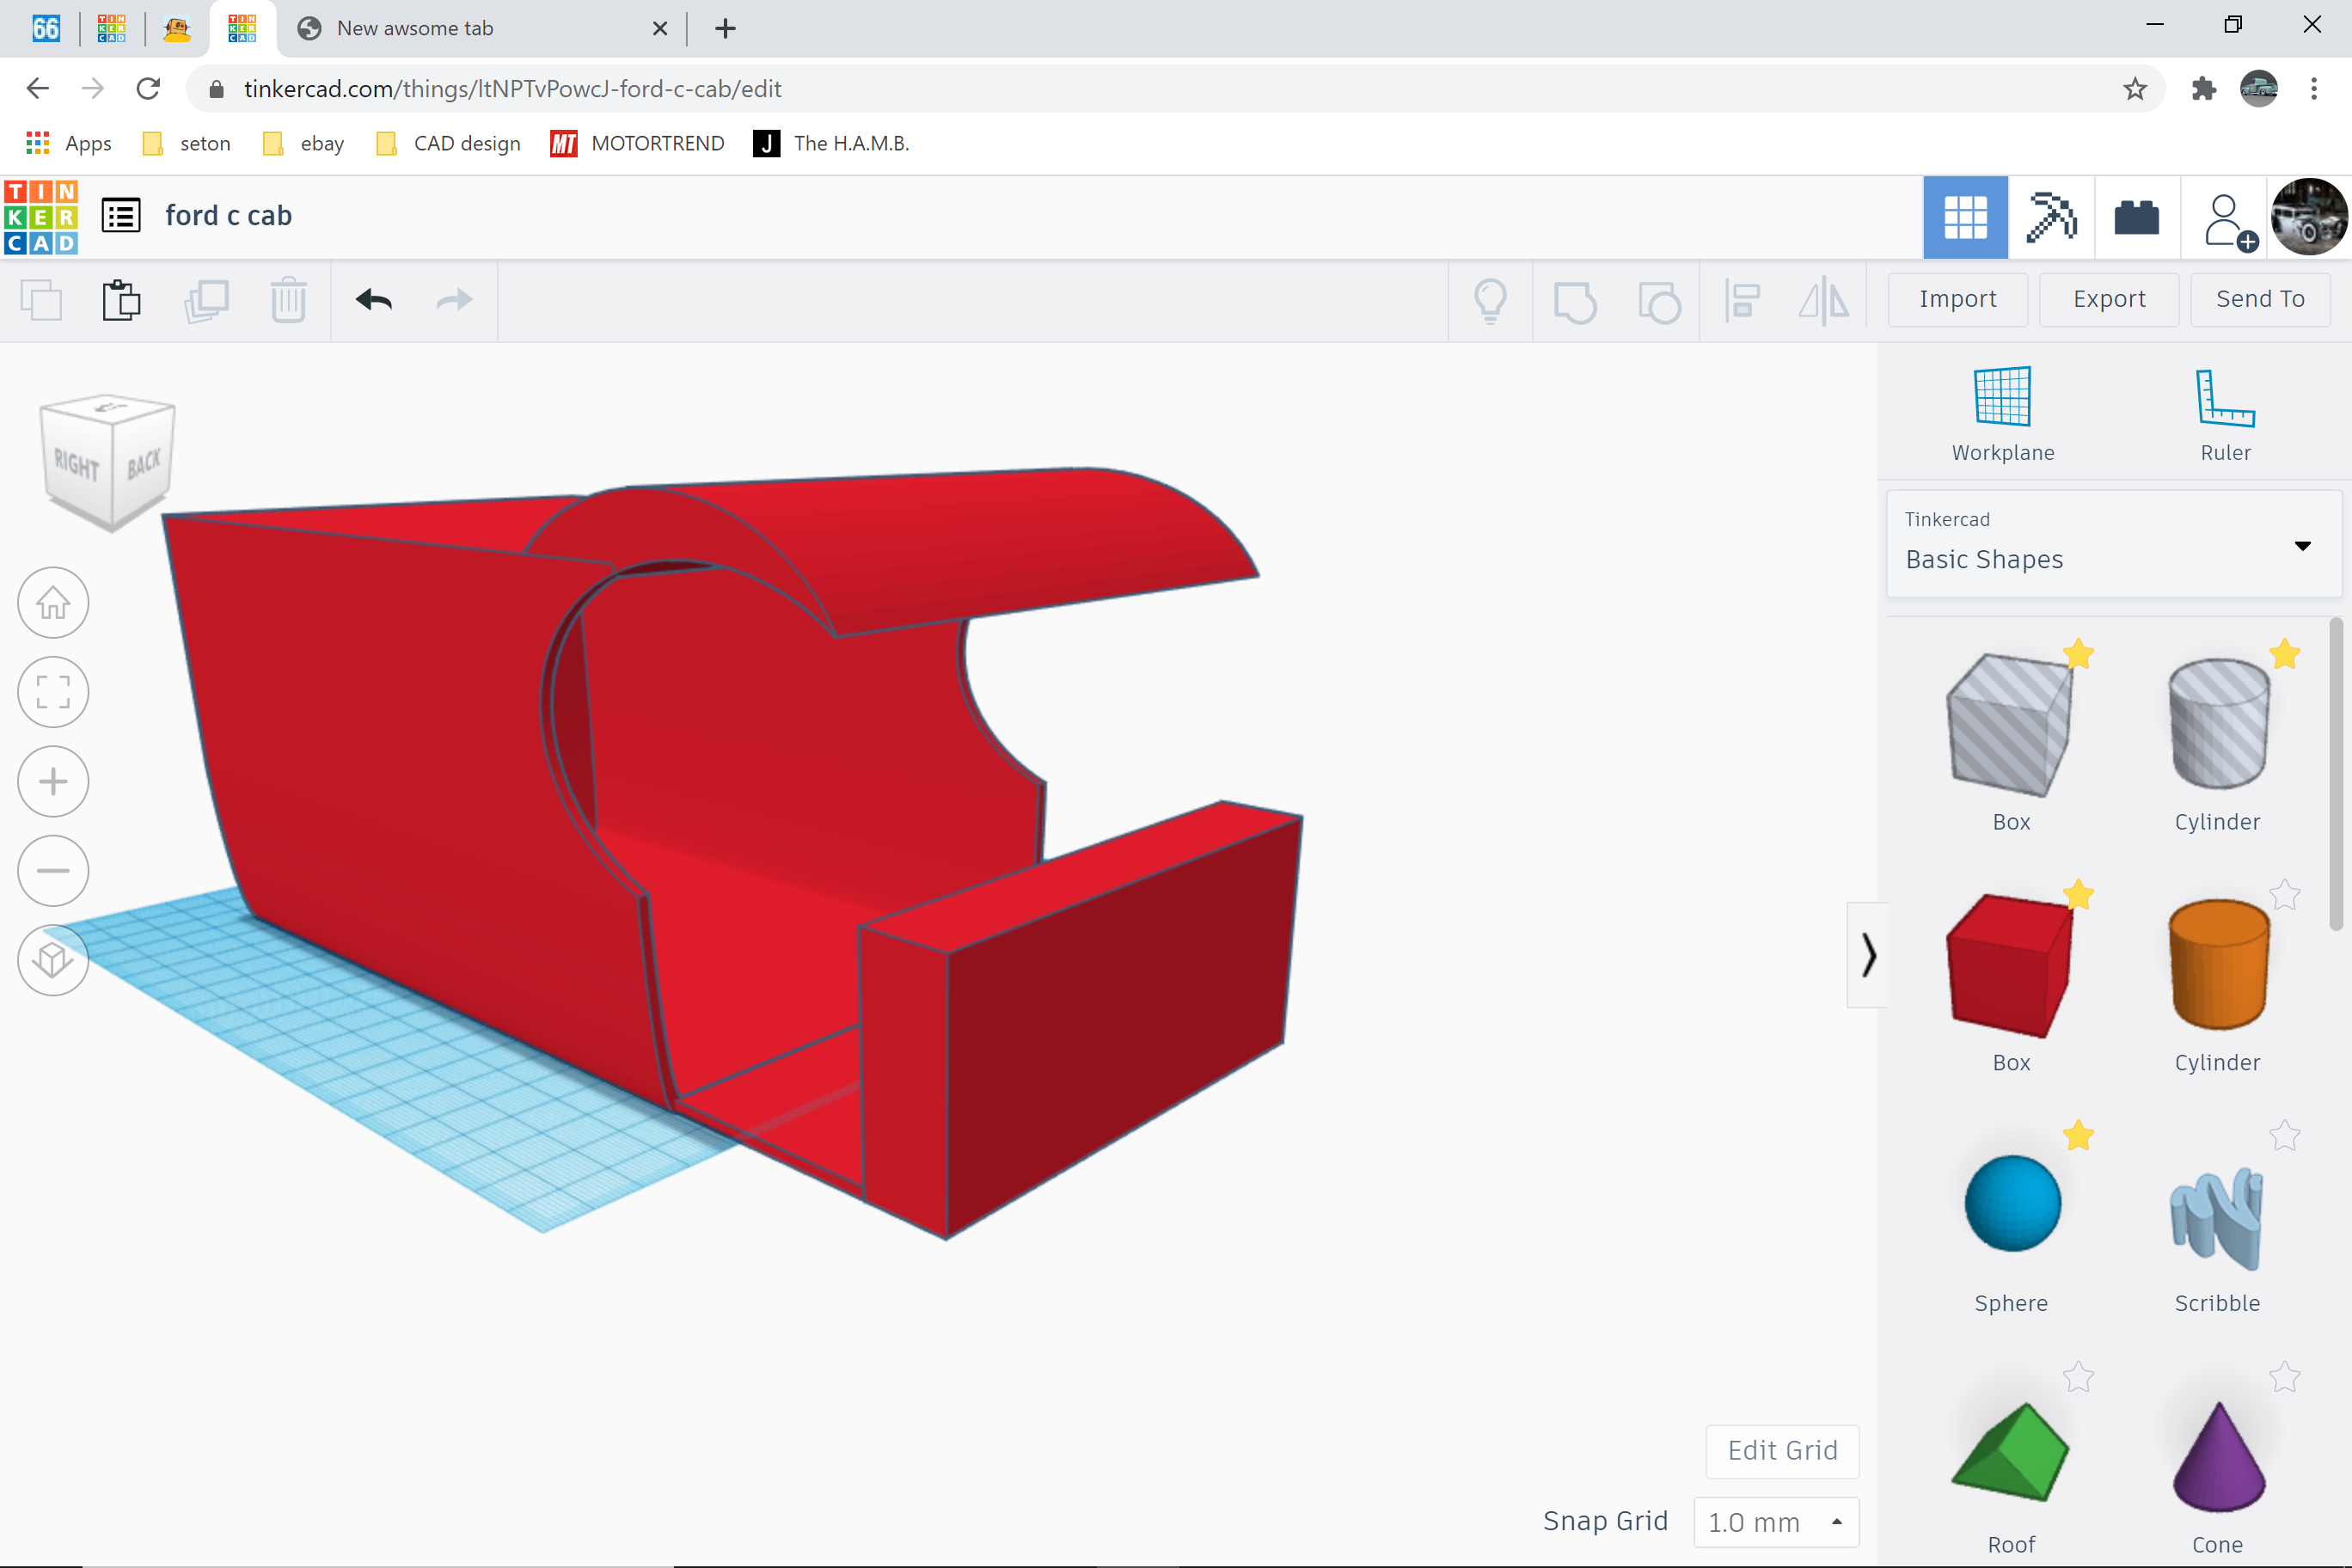Toggle Show All lightbulb icon
2352x1568 pixels.
click(x=1490, y=300)
